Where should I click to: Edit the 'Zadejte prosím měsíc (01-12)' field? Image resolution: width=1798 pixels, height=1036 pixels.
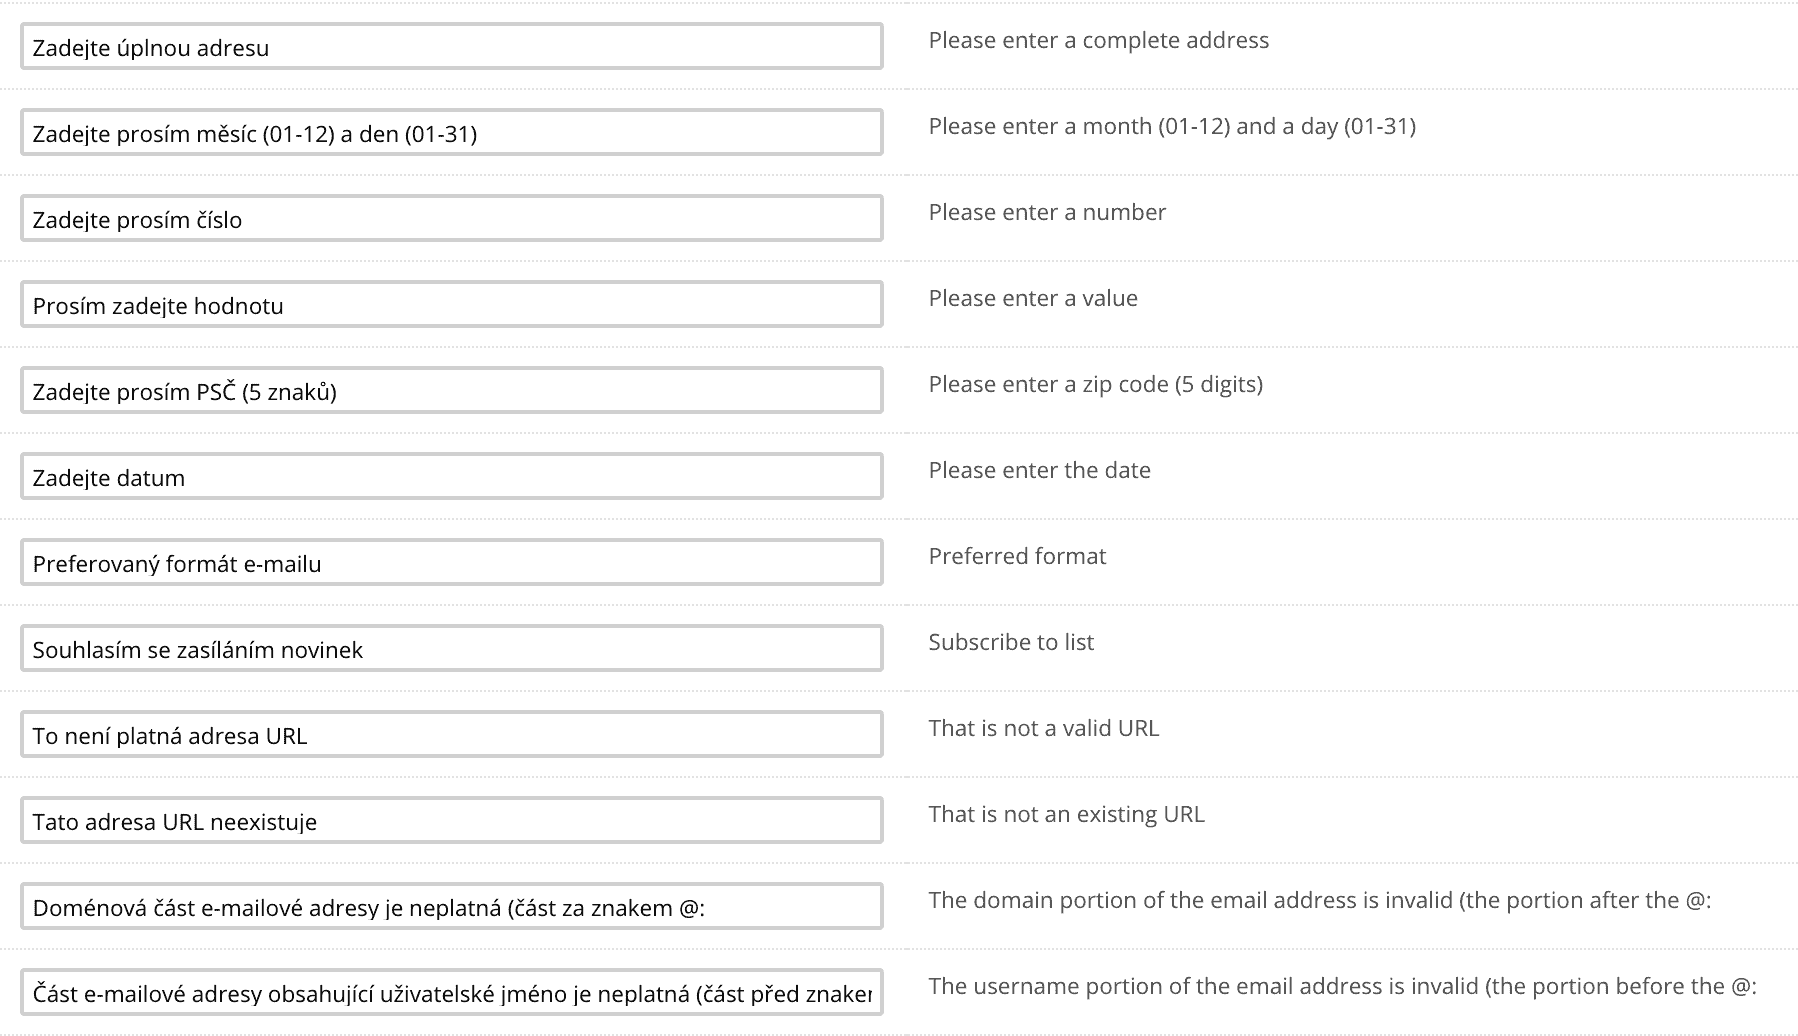(x=451, y=133)
